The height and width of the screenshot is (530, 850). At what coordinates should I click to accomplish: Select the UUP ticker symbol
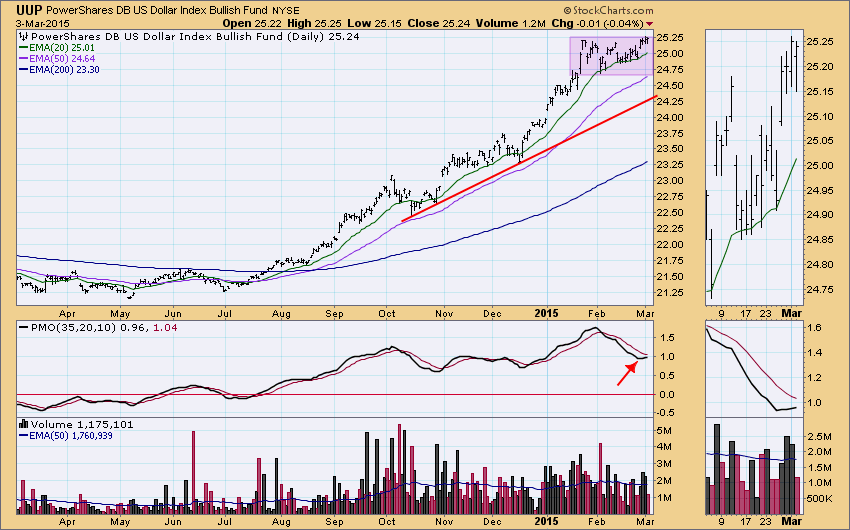30,10
